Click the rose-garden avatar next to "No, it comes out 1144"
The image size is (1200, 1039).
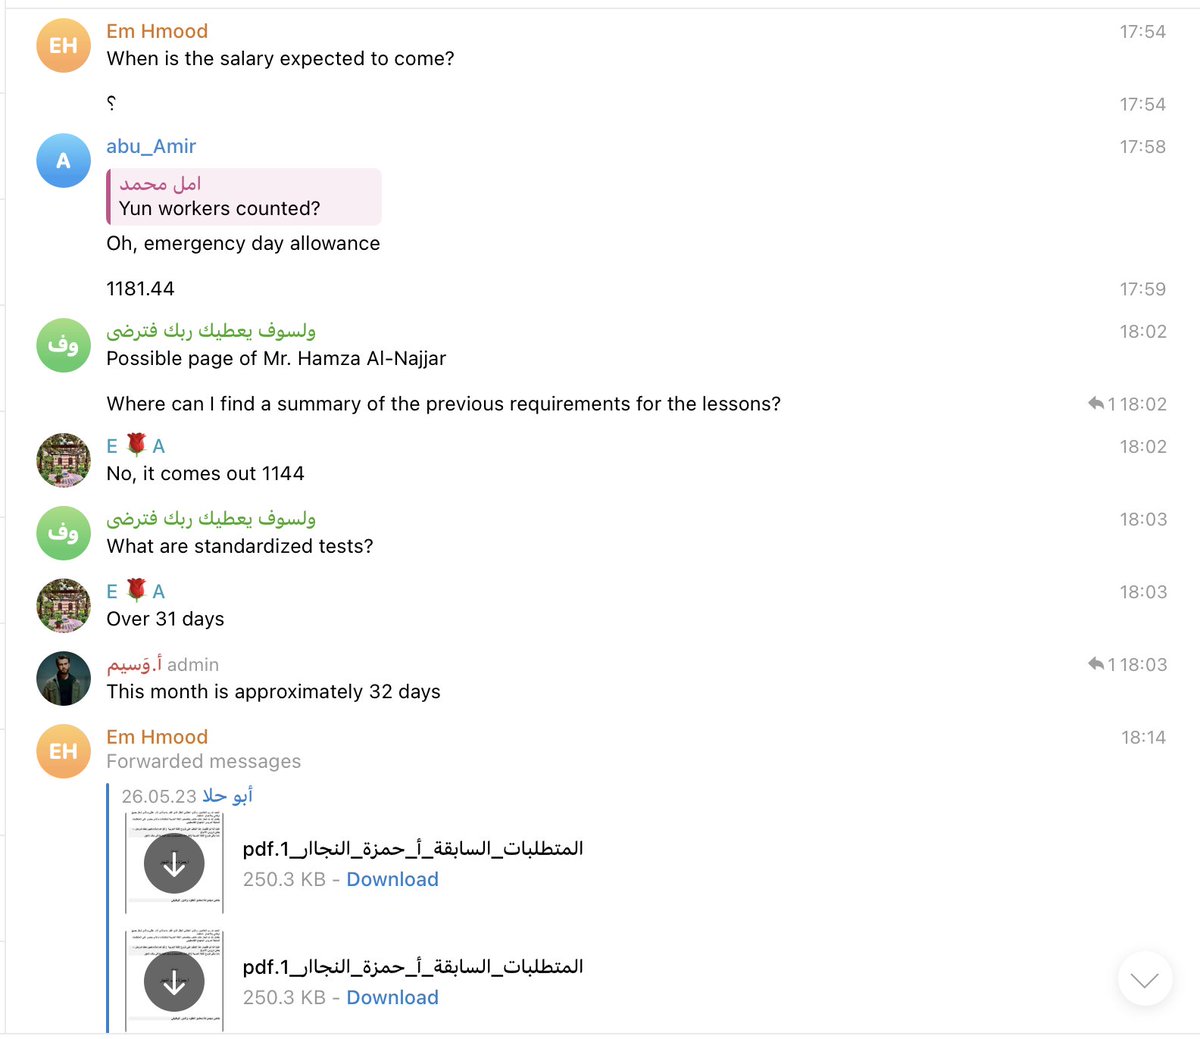click(63, 460)
